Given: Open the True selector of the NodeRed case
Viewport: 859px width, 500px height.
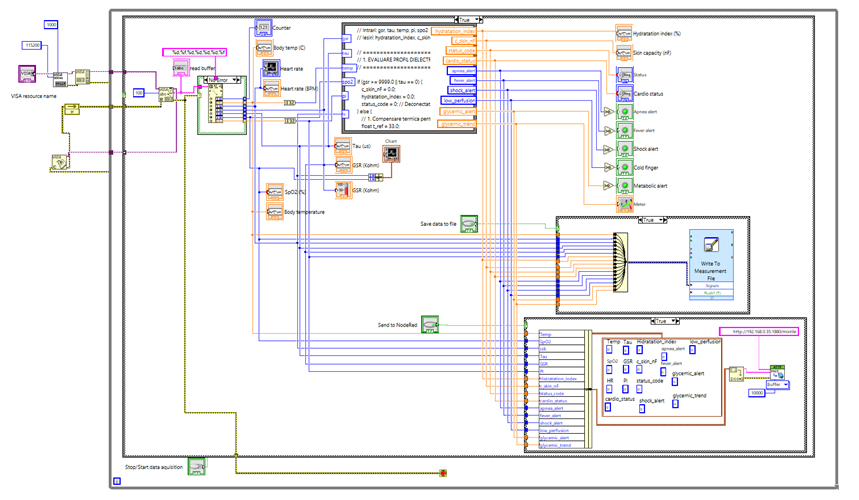Looking at the screenshot, I should tap(666, 321).
